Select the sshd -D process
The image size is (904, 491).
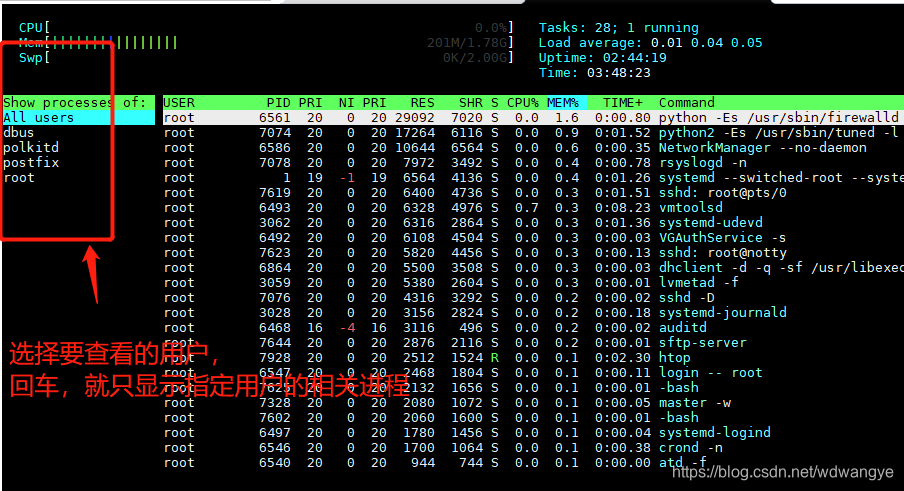[x=533, y=297]
